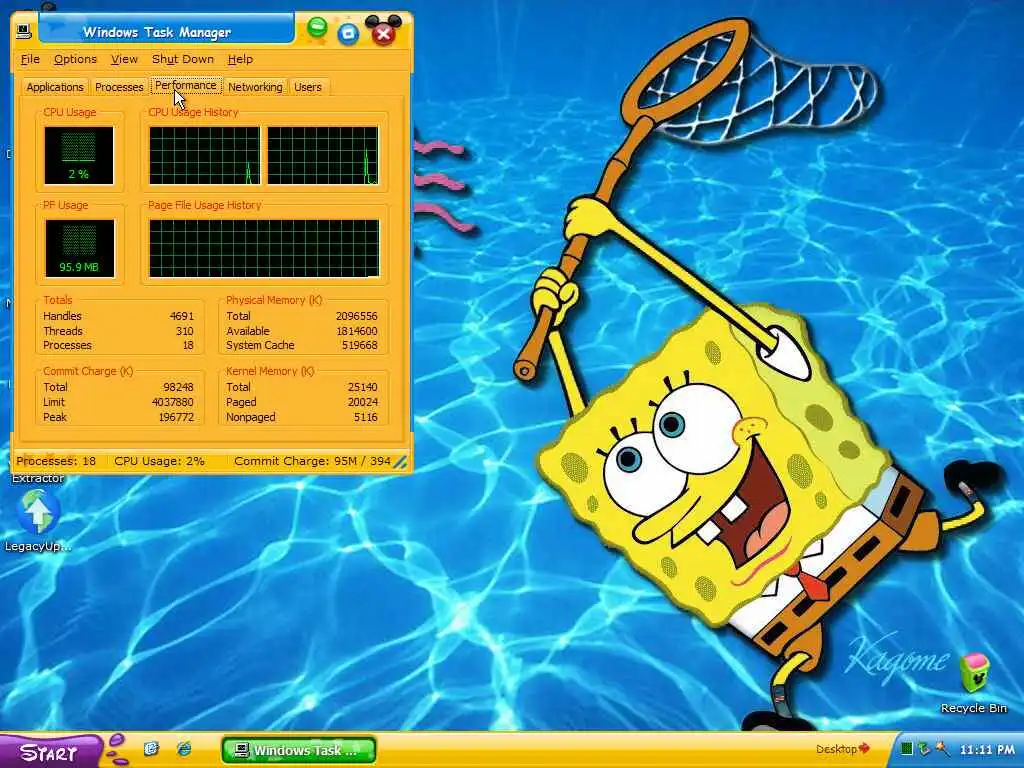Switch to the Processes tab
Screen dimensions: 1024x768
[x=119, y=87]
